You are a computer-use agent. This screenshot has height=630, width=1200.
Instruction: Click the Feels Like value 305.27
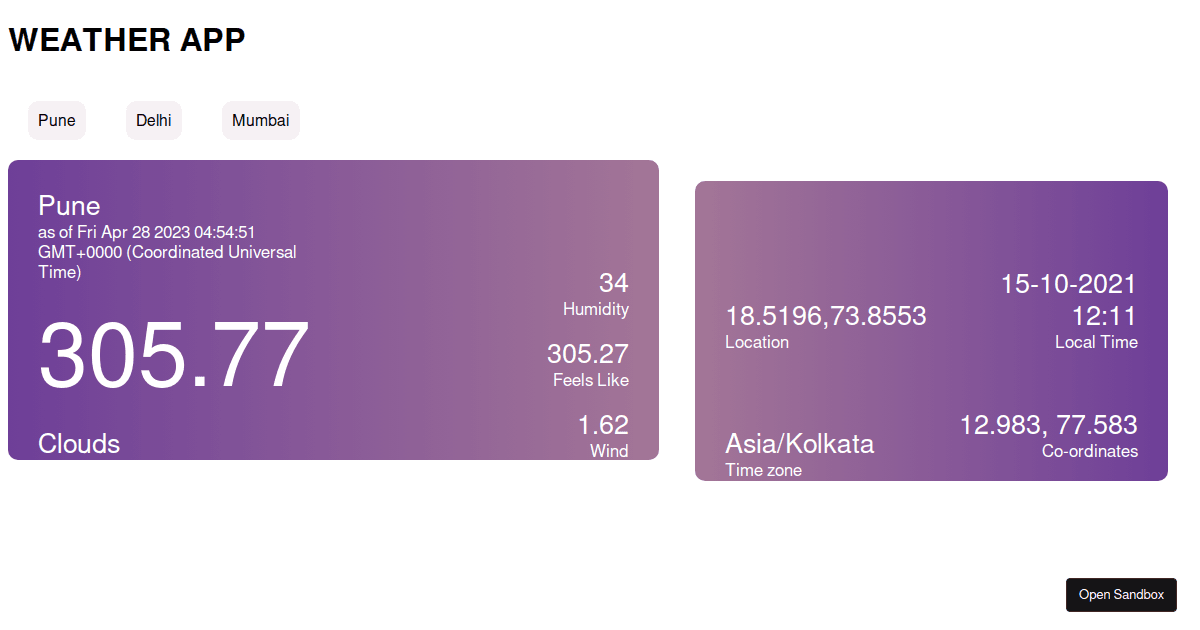point(588,354)
